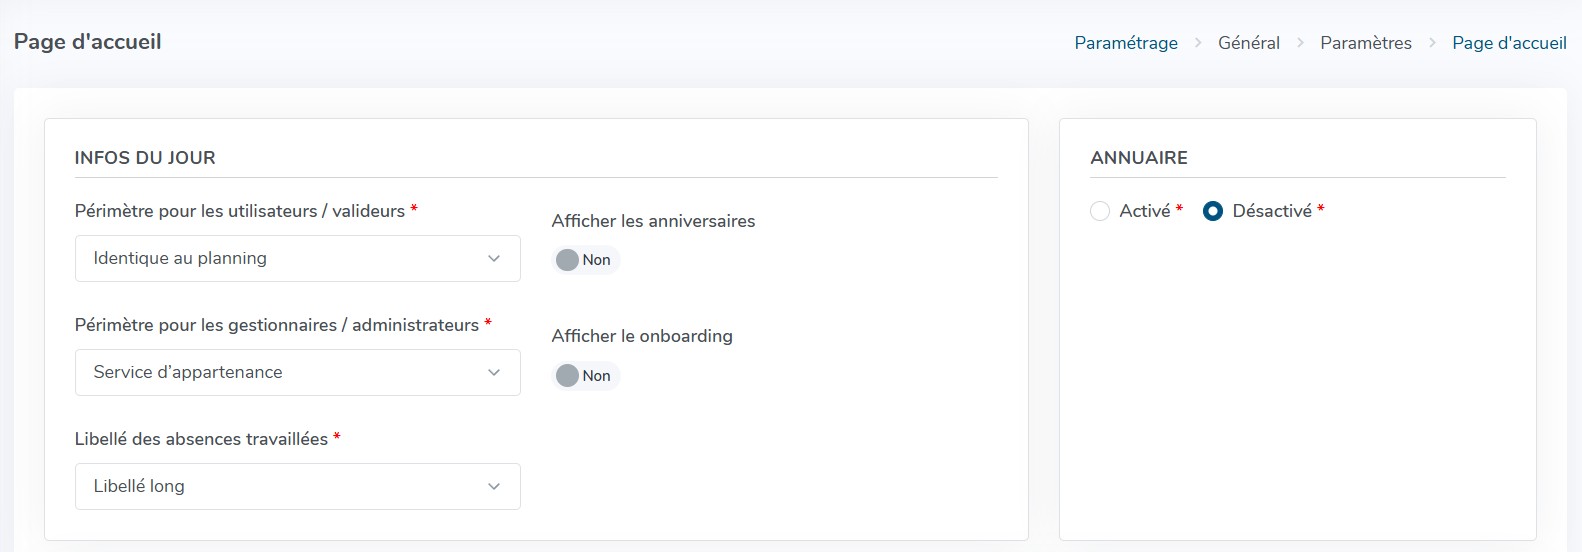
Task: Click the Libellé des absences travaillées label
Action: [x=201, y=439]
